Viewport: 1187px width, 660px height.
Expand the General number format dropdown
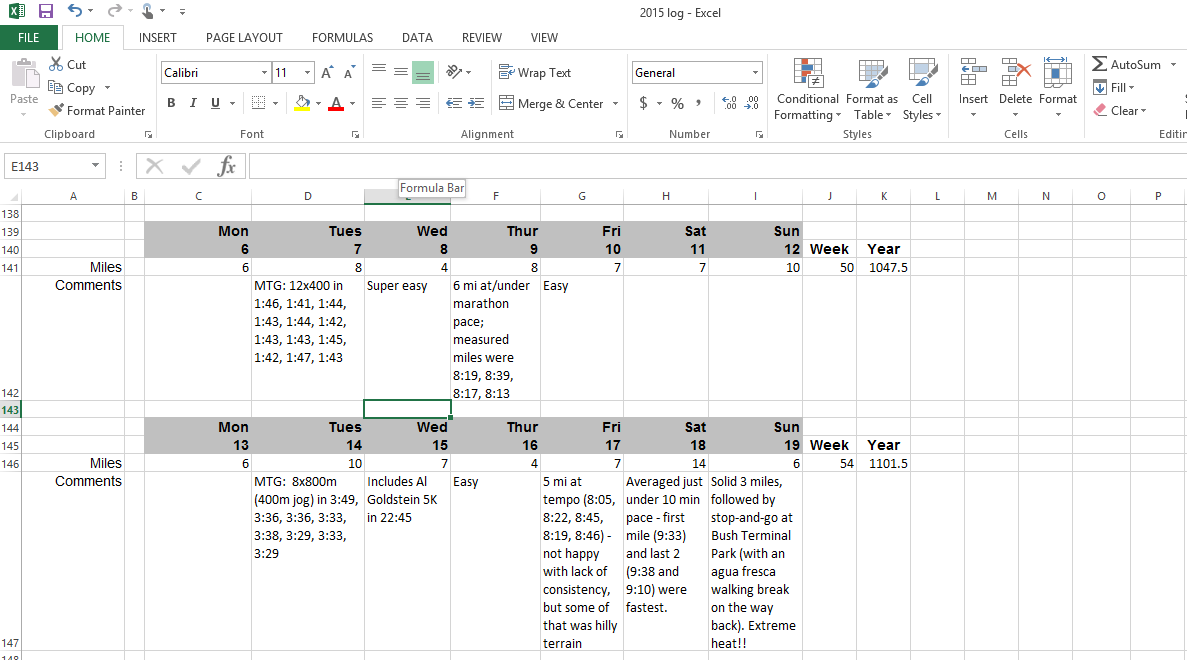click(755, 73)
